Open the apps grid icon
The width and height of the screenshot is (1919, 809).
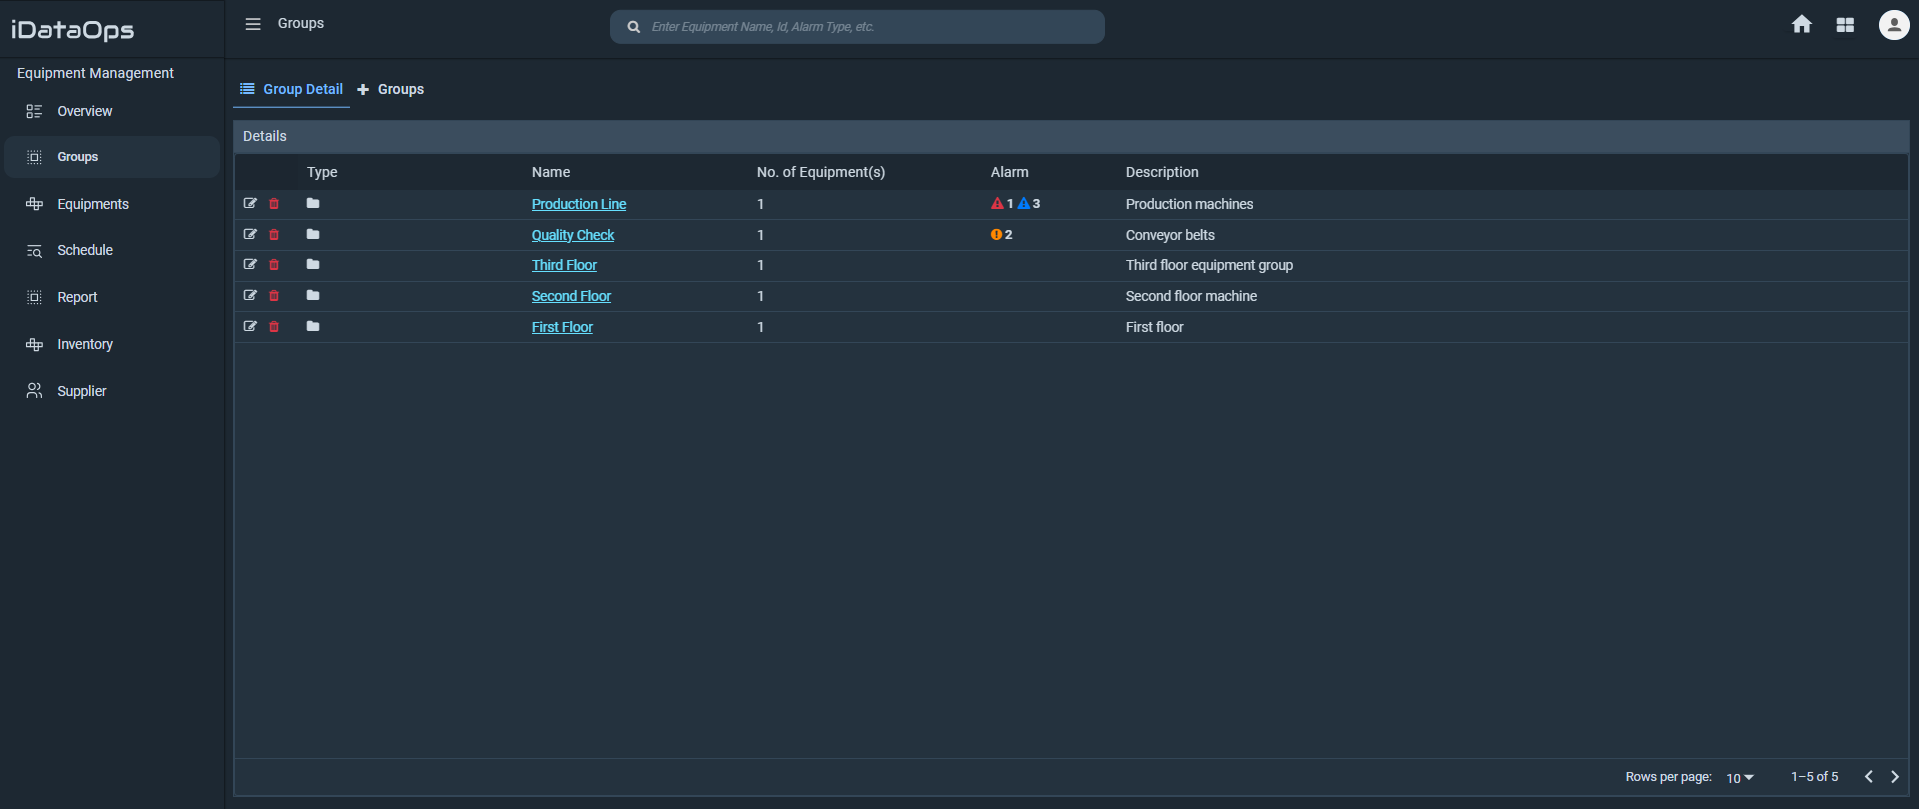(1845, 25)
